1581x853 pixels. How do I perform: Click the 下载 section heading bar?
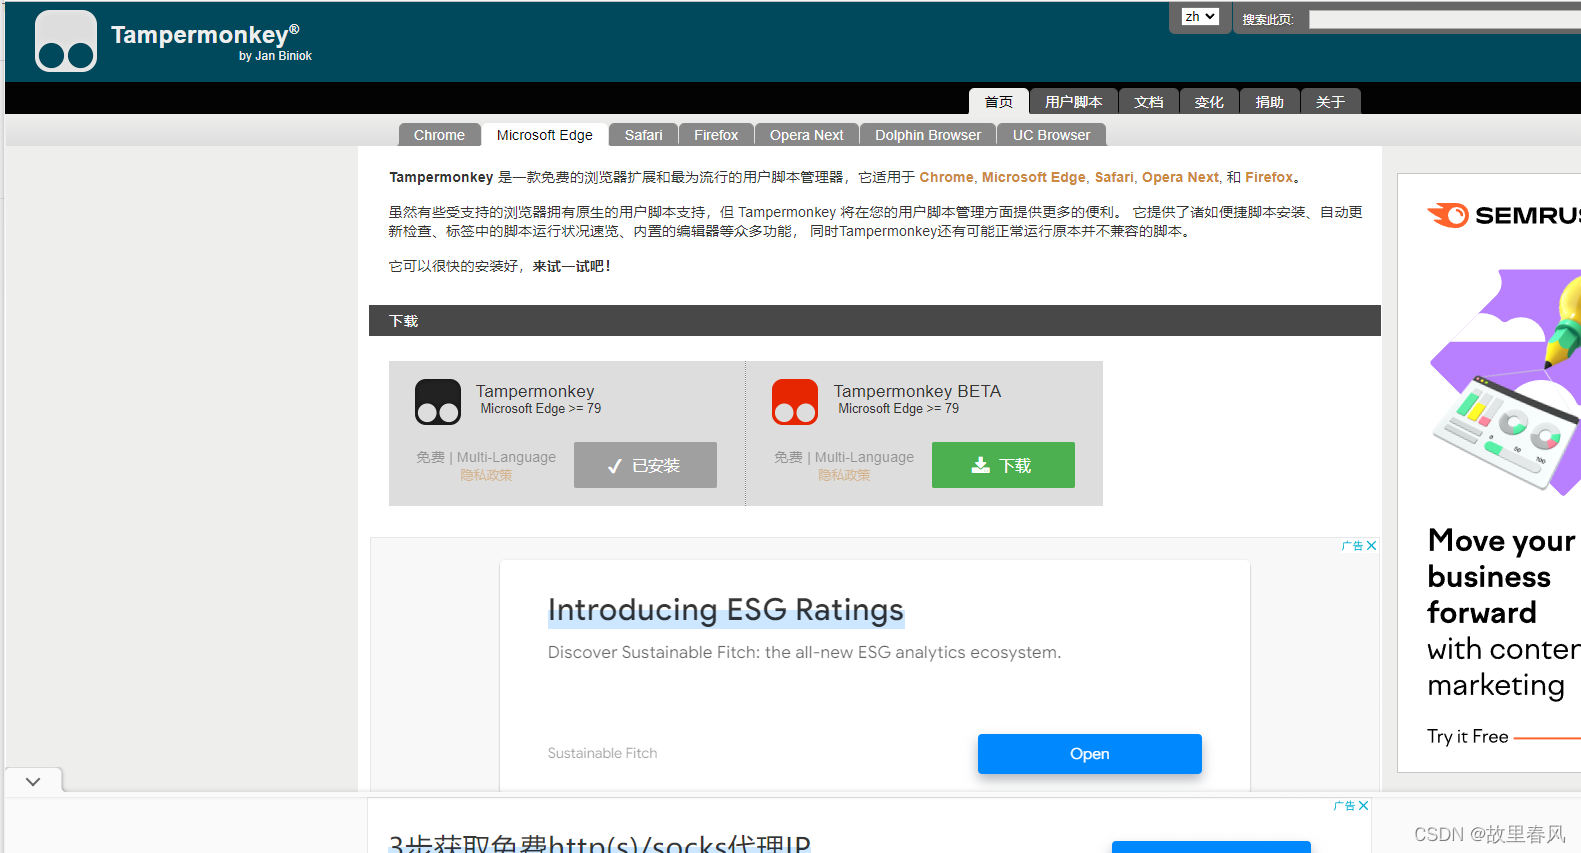coord(875,321)
